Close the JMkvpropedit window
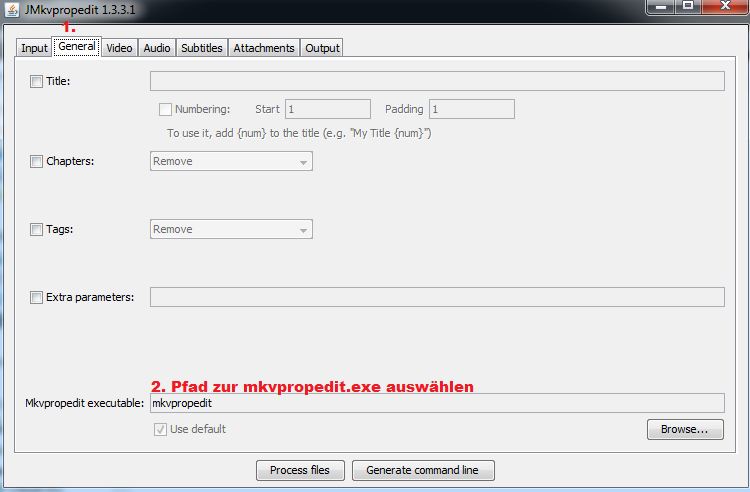 coord(725,6)
